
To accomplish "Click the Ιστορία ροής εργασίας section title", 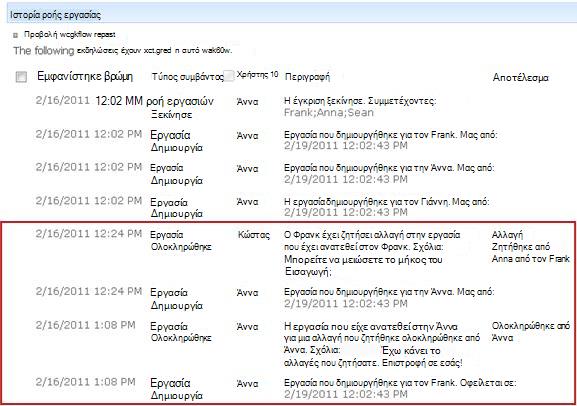I will (56, 15).
